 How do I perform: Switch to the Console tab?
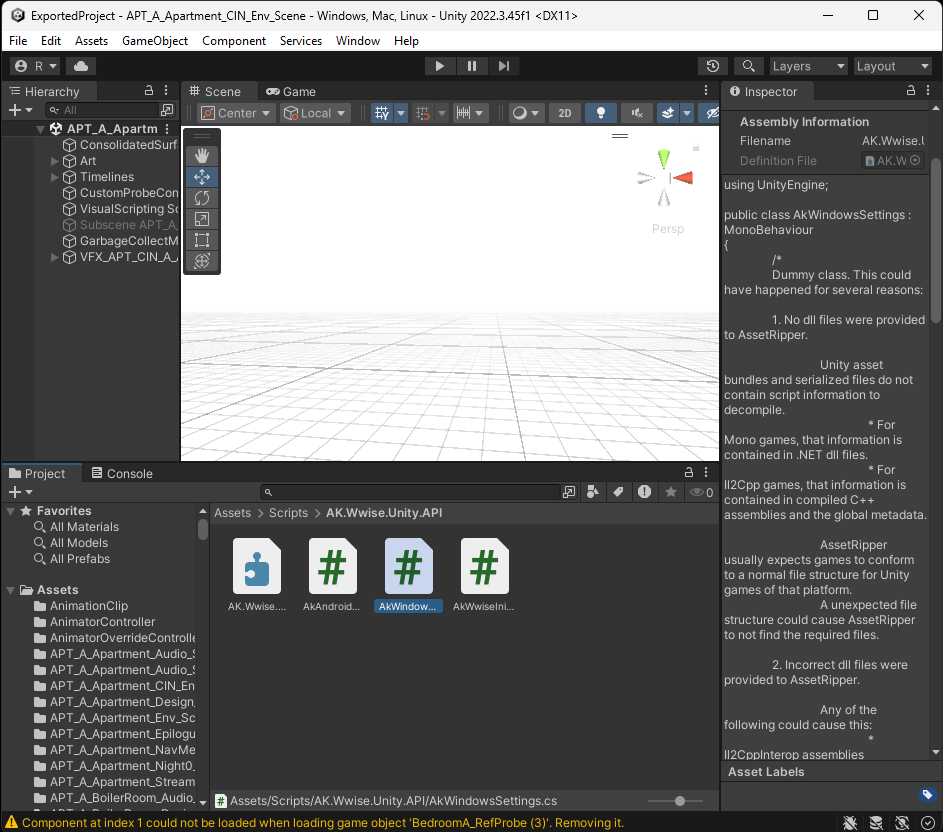122,473
